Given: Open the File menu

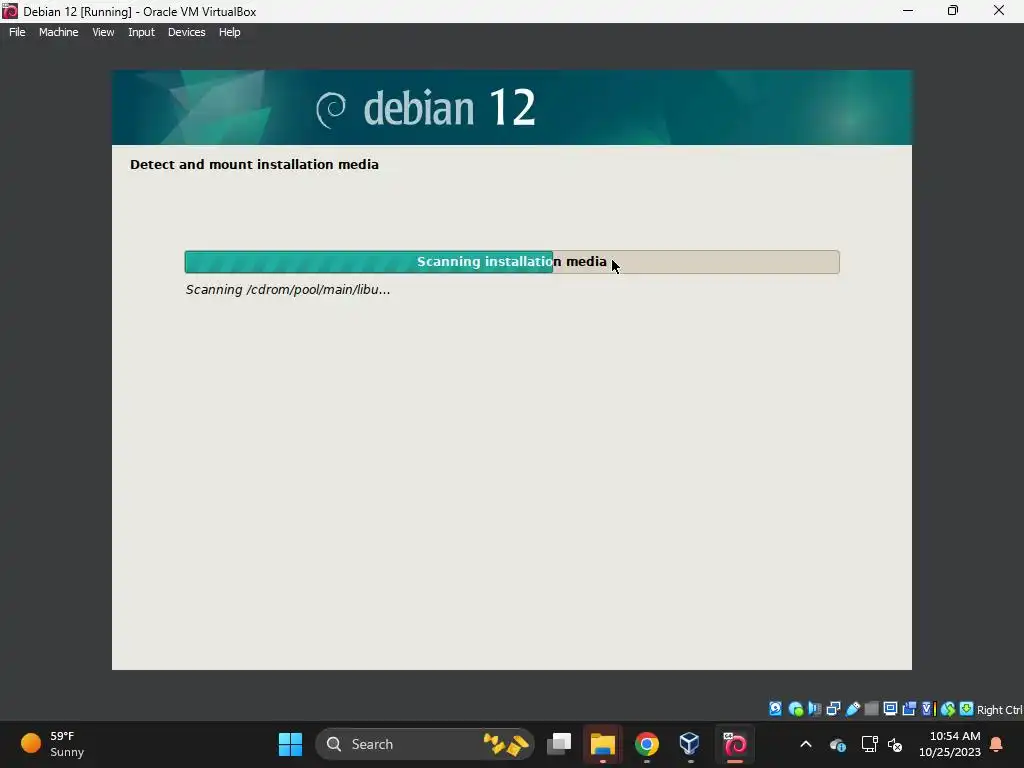Looking at the screenshot, I should click(17, 32).
